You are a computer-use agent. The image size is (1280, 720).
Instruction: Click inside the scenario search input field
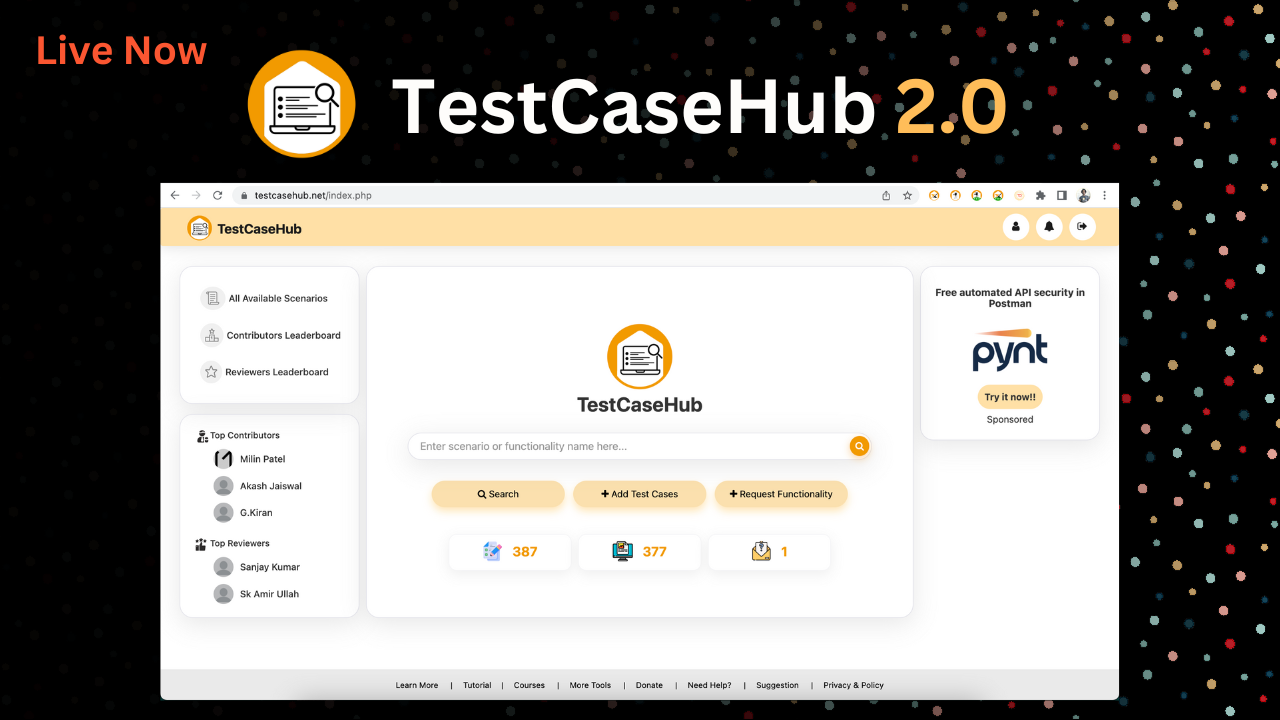(600, 446)
